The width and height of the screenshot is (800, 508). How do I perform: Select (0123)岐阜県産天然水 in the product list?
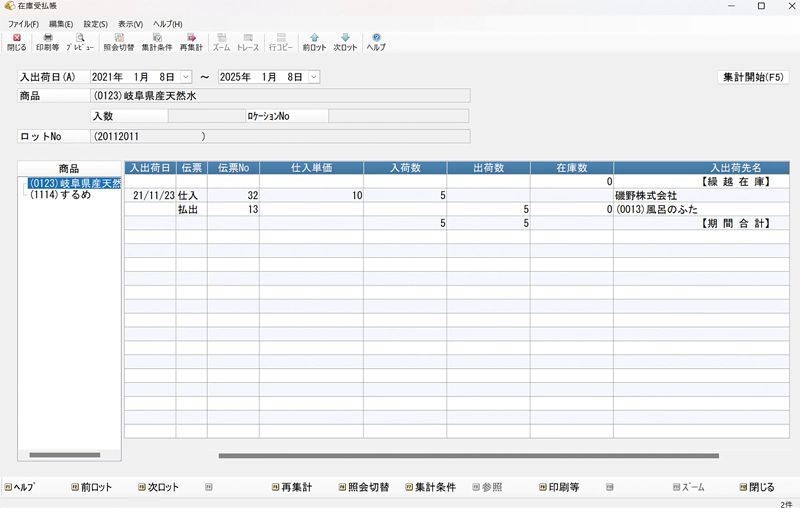(74, 184)
